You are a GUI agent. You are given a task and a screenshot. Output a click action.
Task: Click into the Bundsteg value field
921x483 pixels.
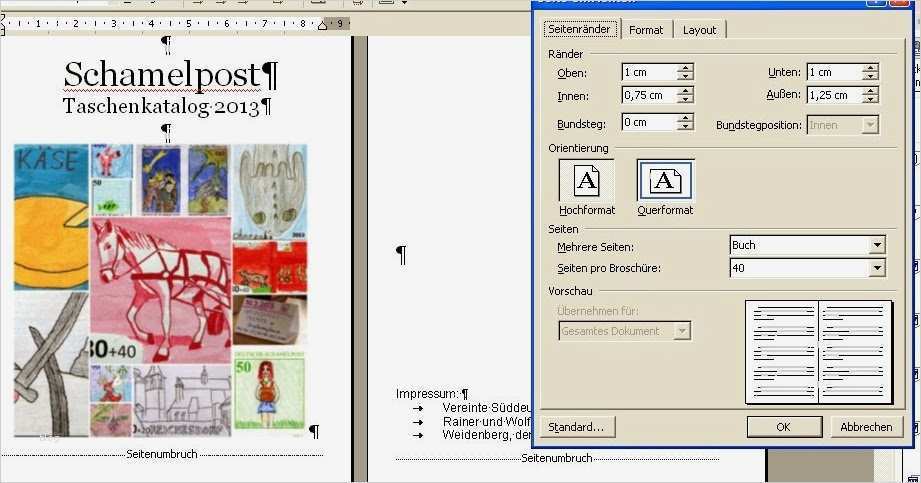tap(650, 122)
